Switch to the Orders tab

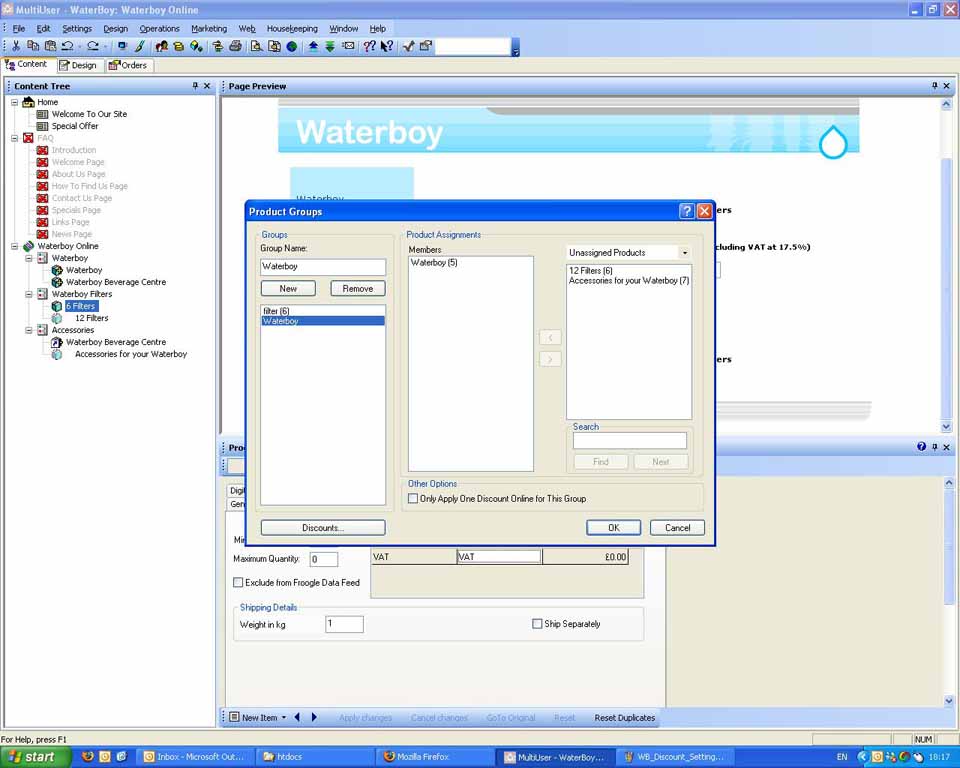click(128, 65)
